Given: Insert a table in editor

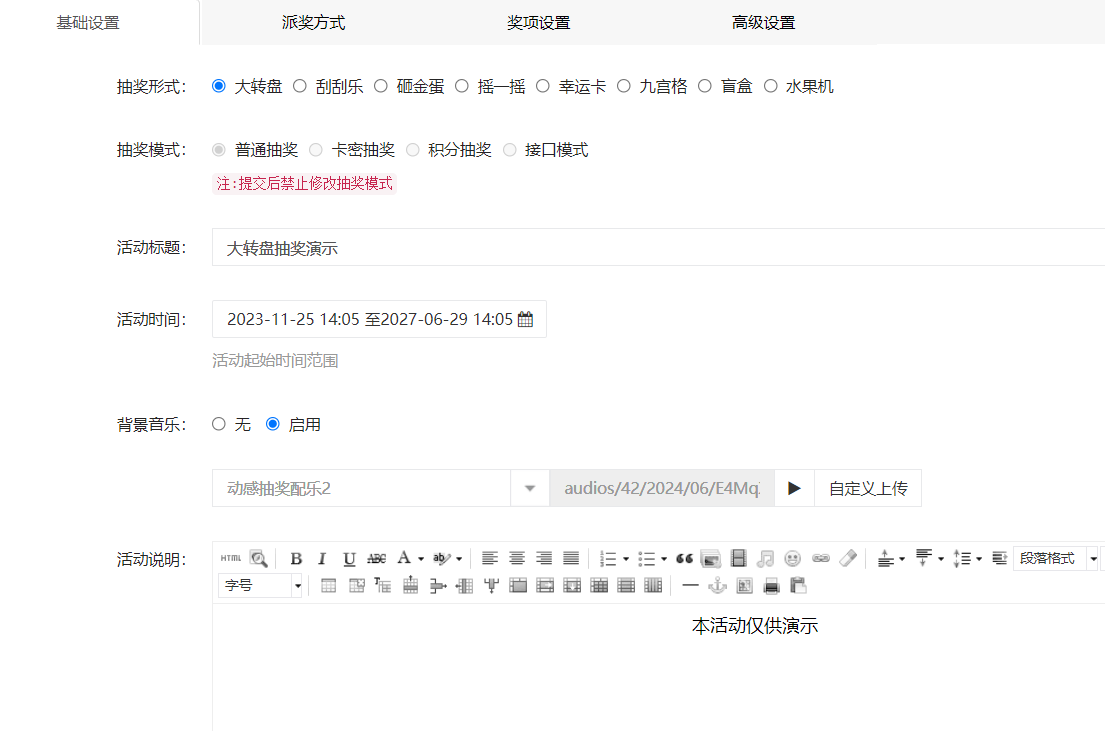Looking at the screenshot, I should pyautogui.click(x=328, y=586).
